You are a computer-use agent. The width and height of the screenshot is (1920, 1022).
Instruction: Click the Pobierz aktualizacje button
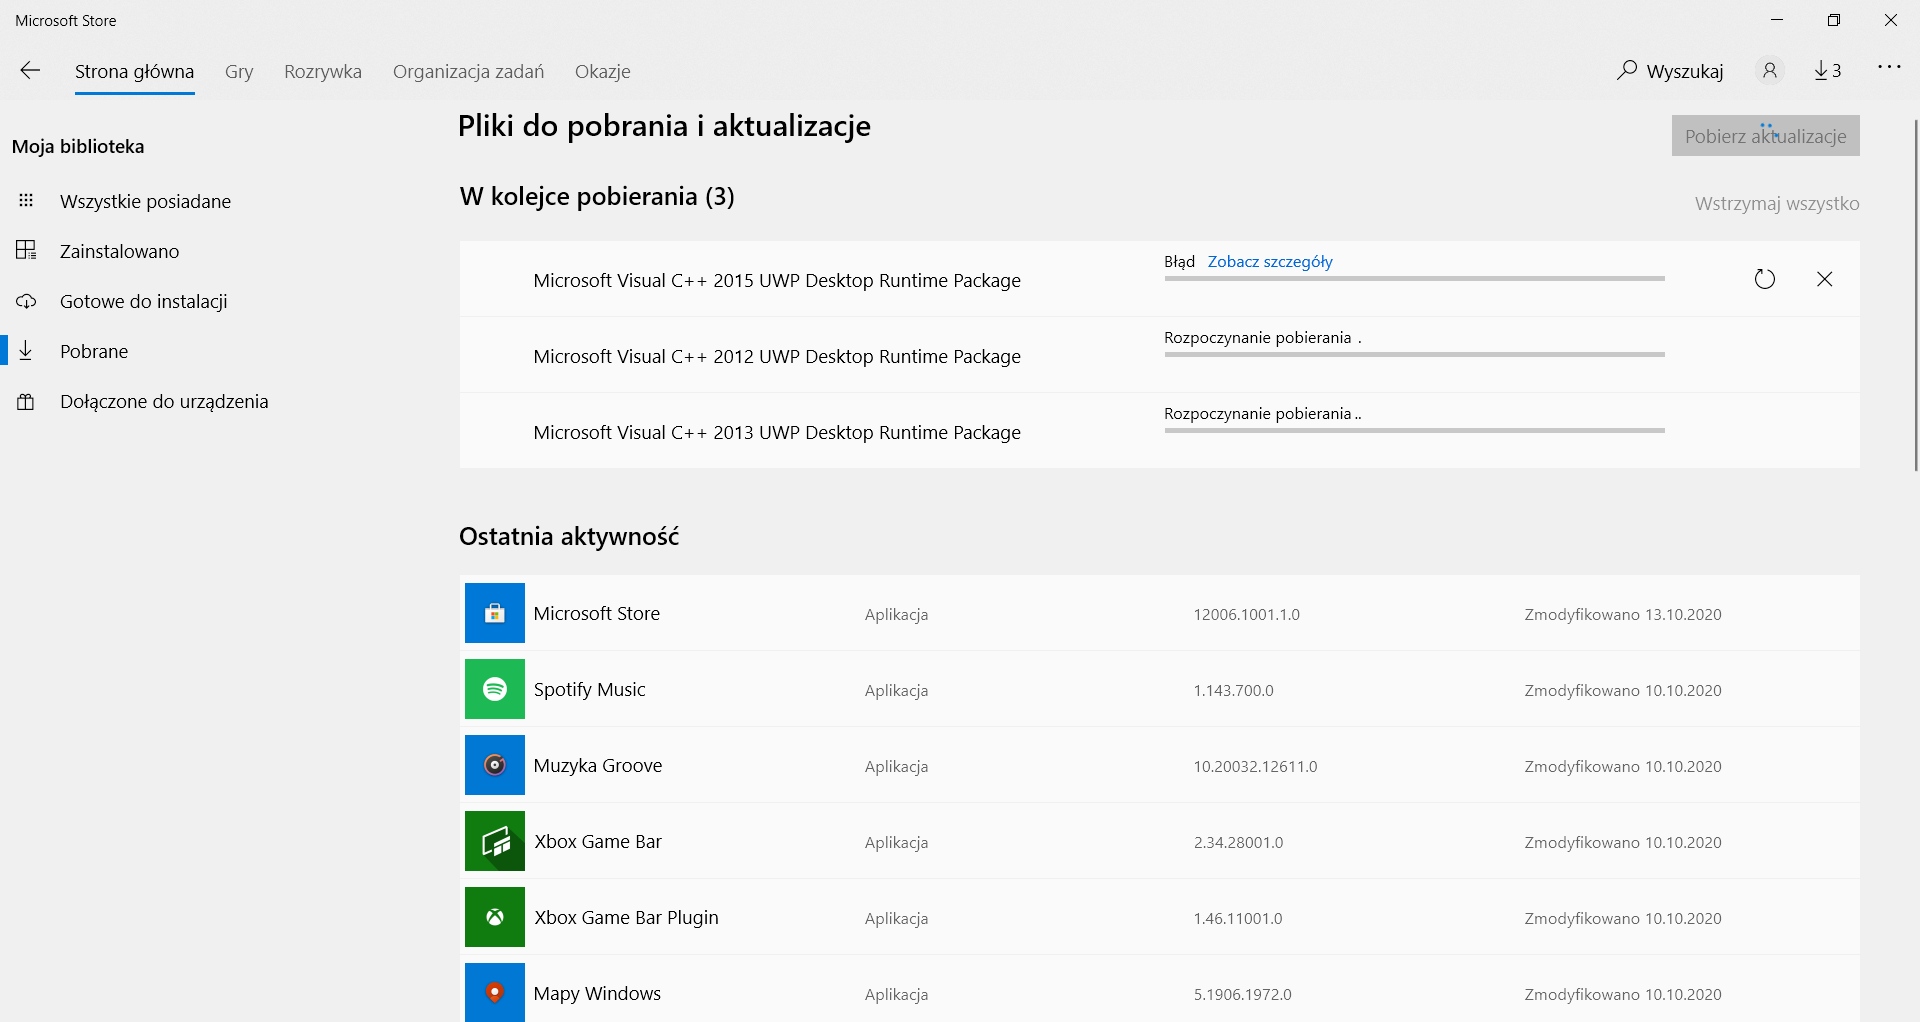pyautogui.click(x=1766, y=136)
